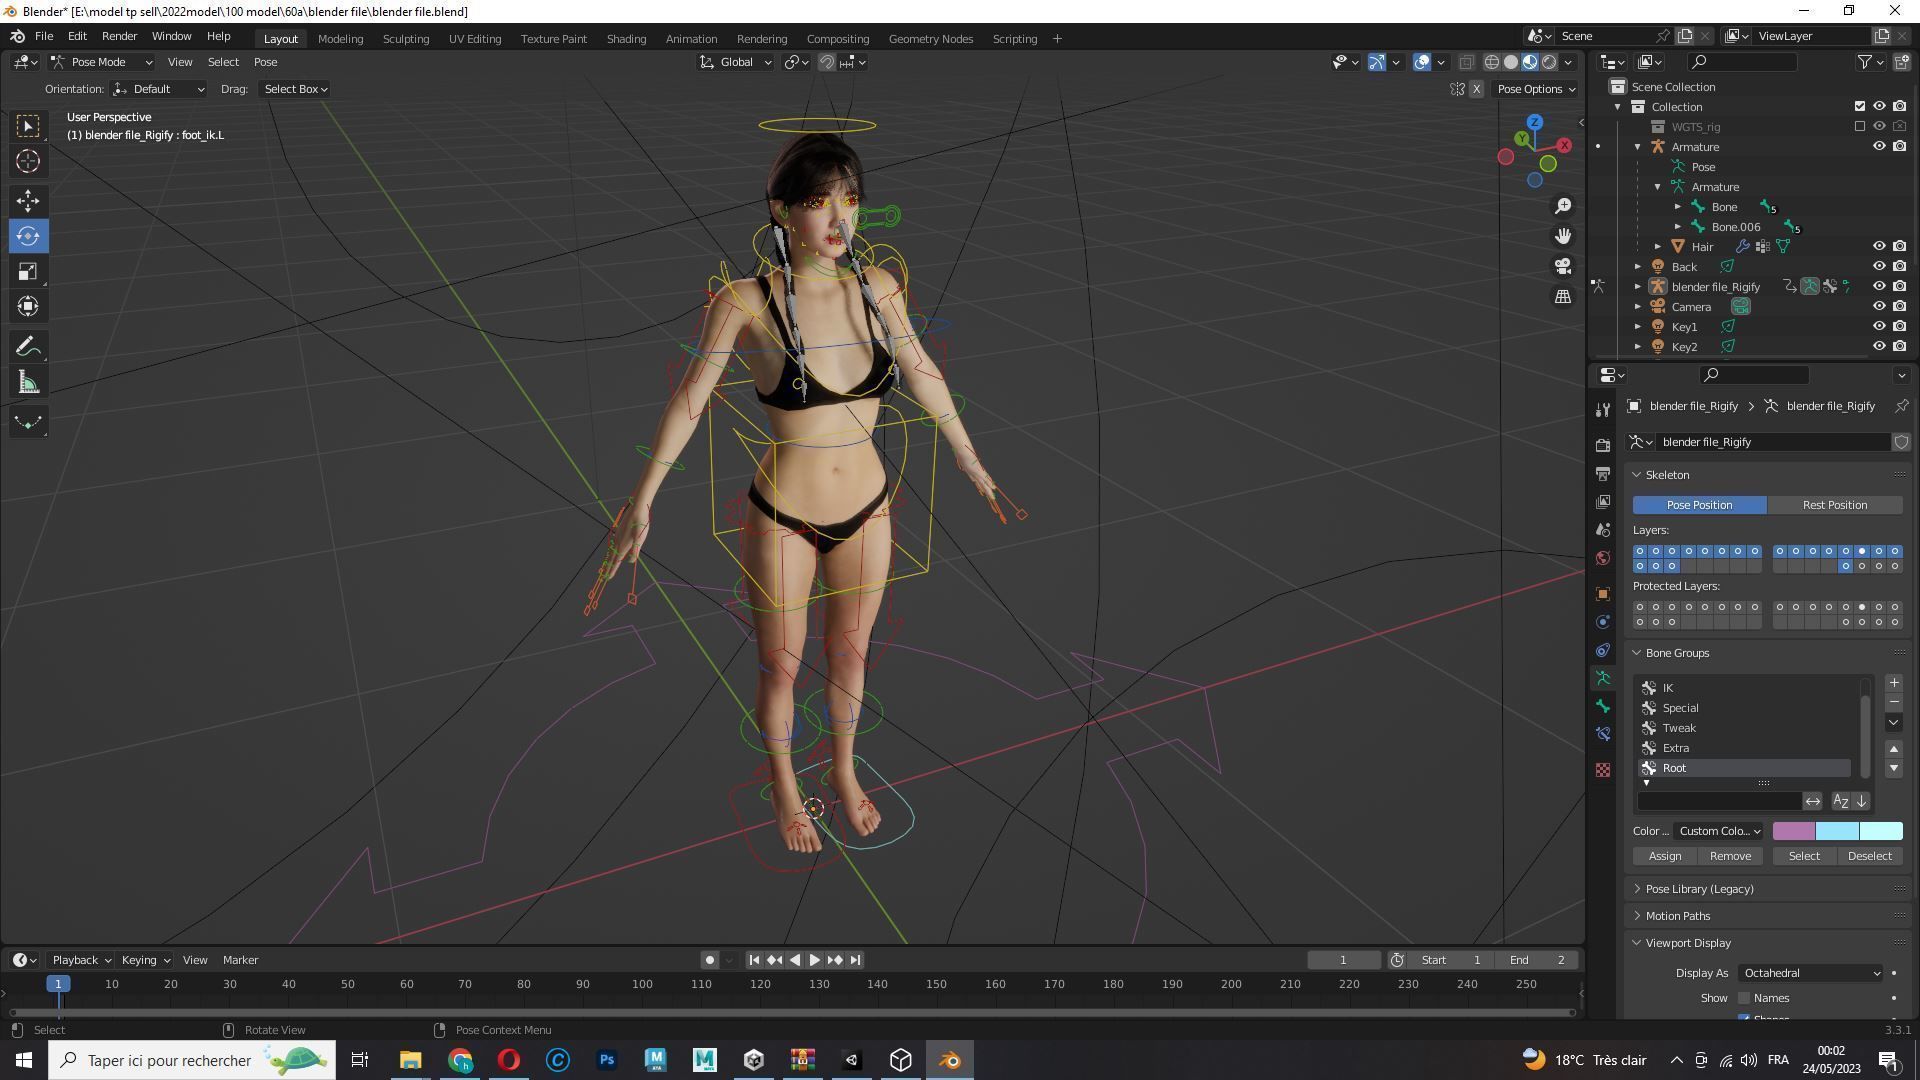The width and height of the screenshot is (1920, 1080).
Task: Click the purple bone group color swatch
Action: (x=1793, y=831)
